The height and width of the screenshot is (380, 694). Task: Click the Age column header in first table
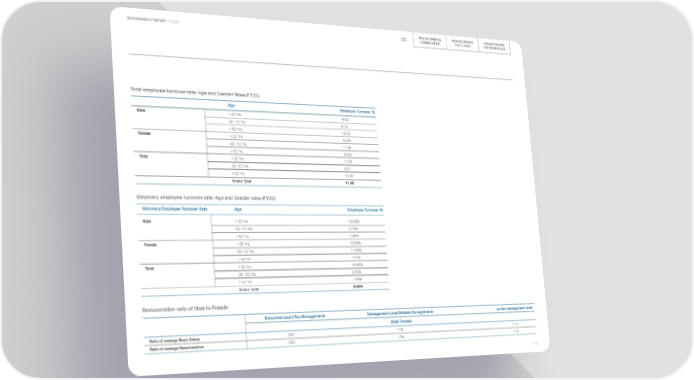231,106
